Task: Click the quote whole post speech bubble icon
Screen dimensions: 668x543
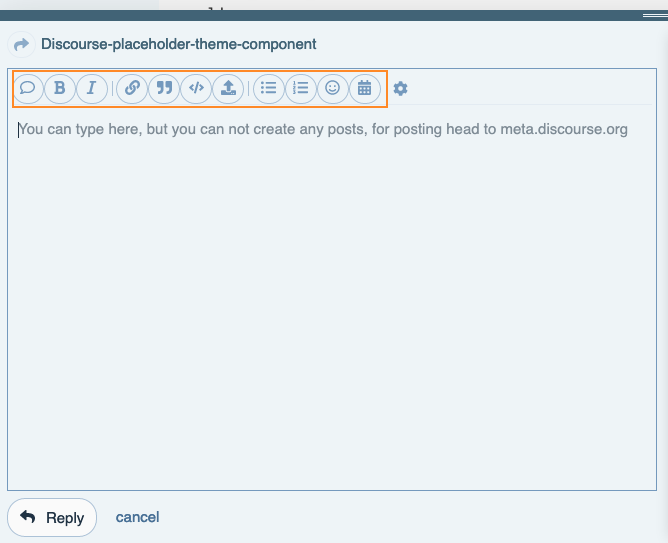Action: tap(28, 88)
